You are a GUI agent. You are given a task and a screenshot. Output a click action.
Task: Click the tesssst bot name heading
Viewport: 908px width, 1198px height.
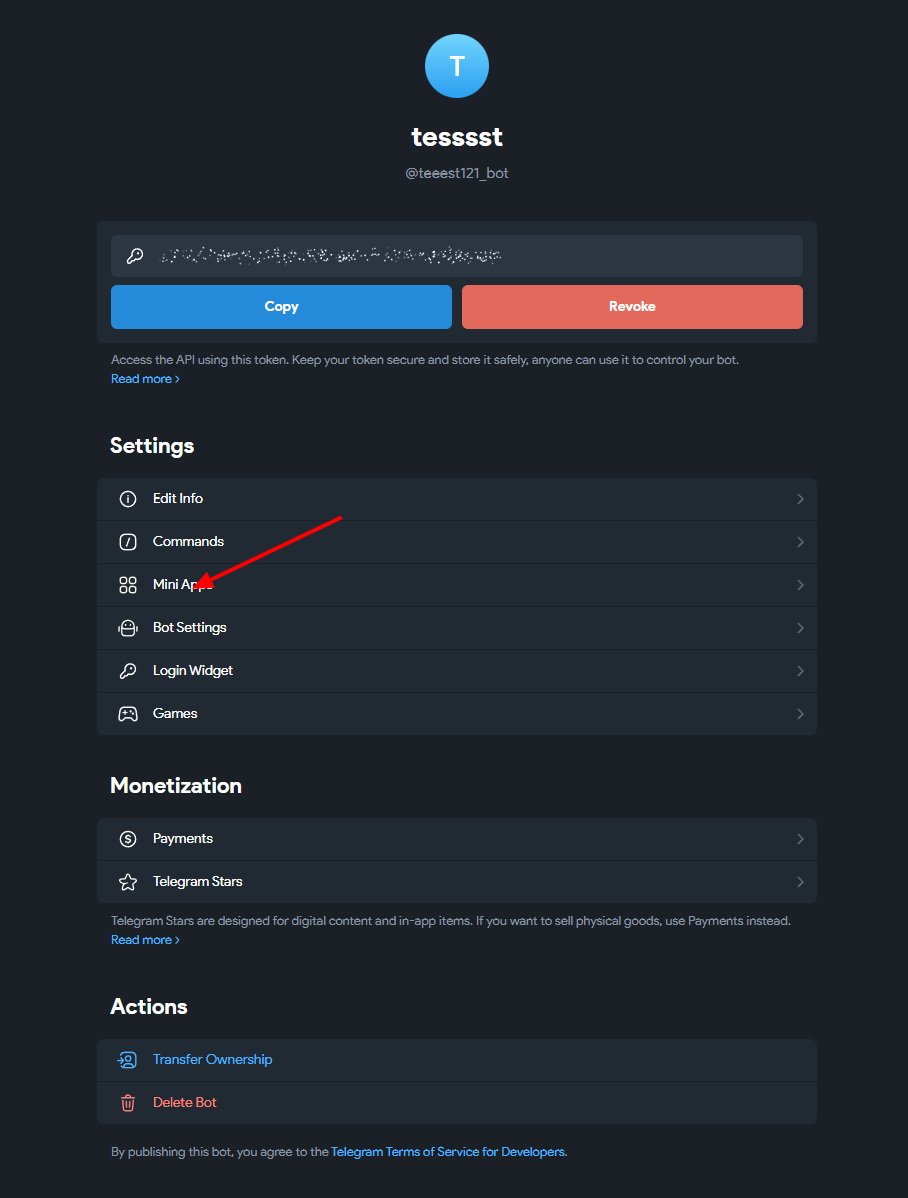tap(456, 137)
